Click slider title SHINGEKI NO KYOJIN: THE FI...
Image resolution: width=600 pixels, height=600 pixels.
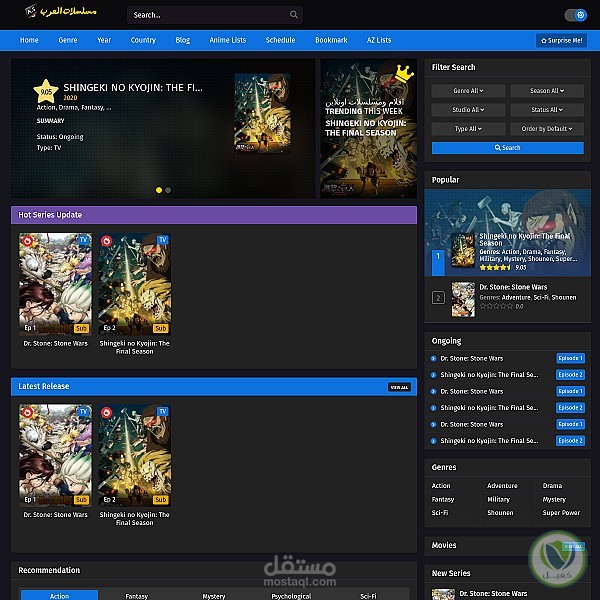(133, 88)
